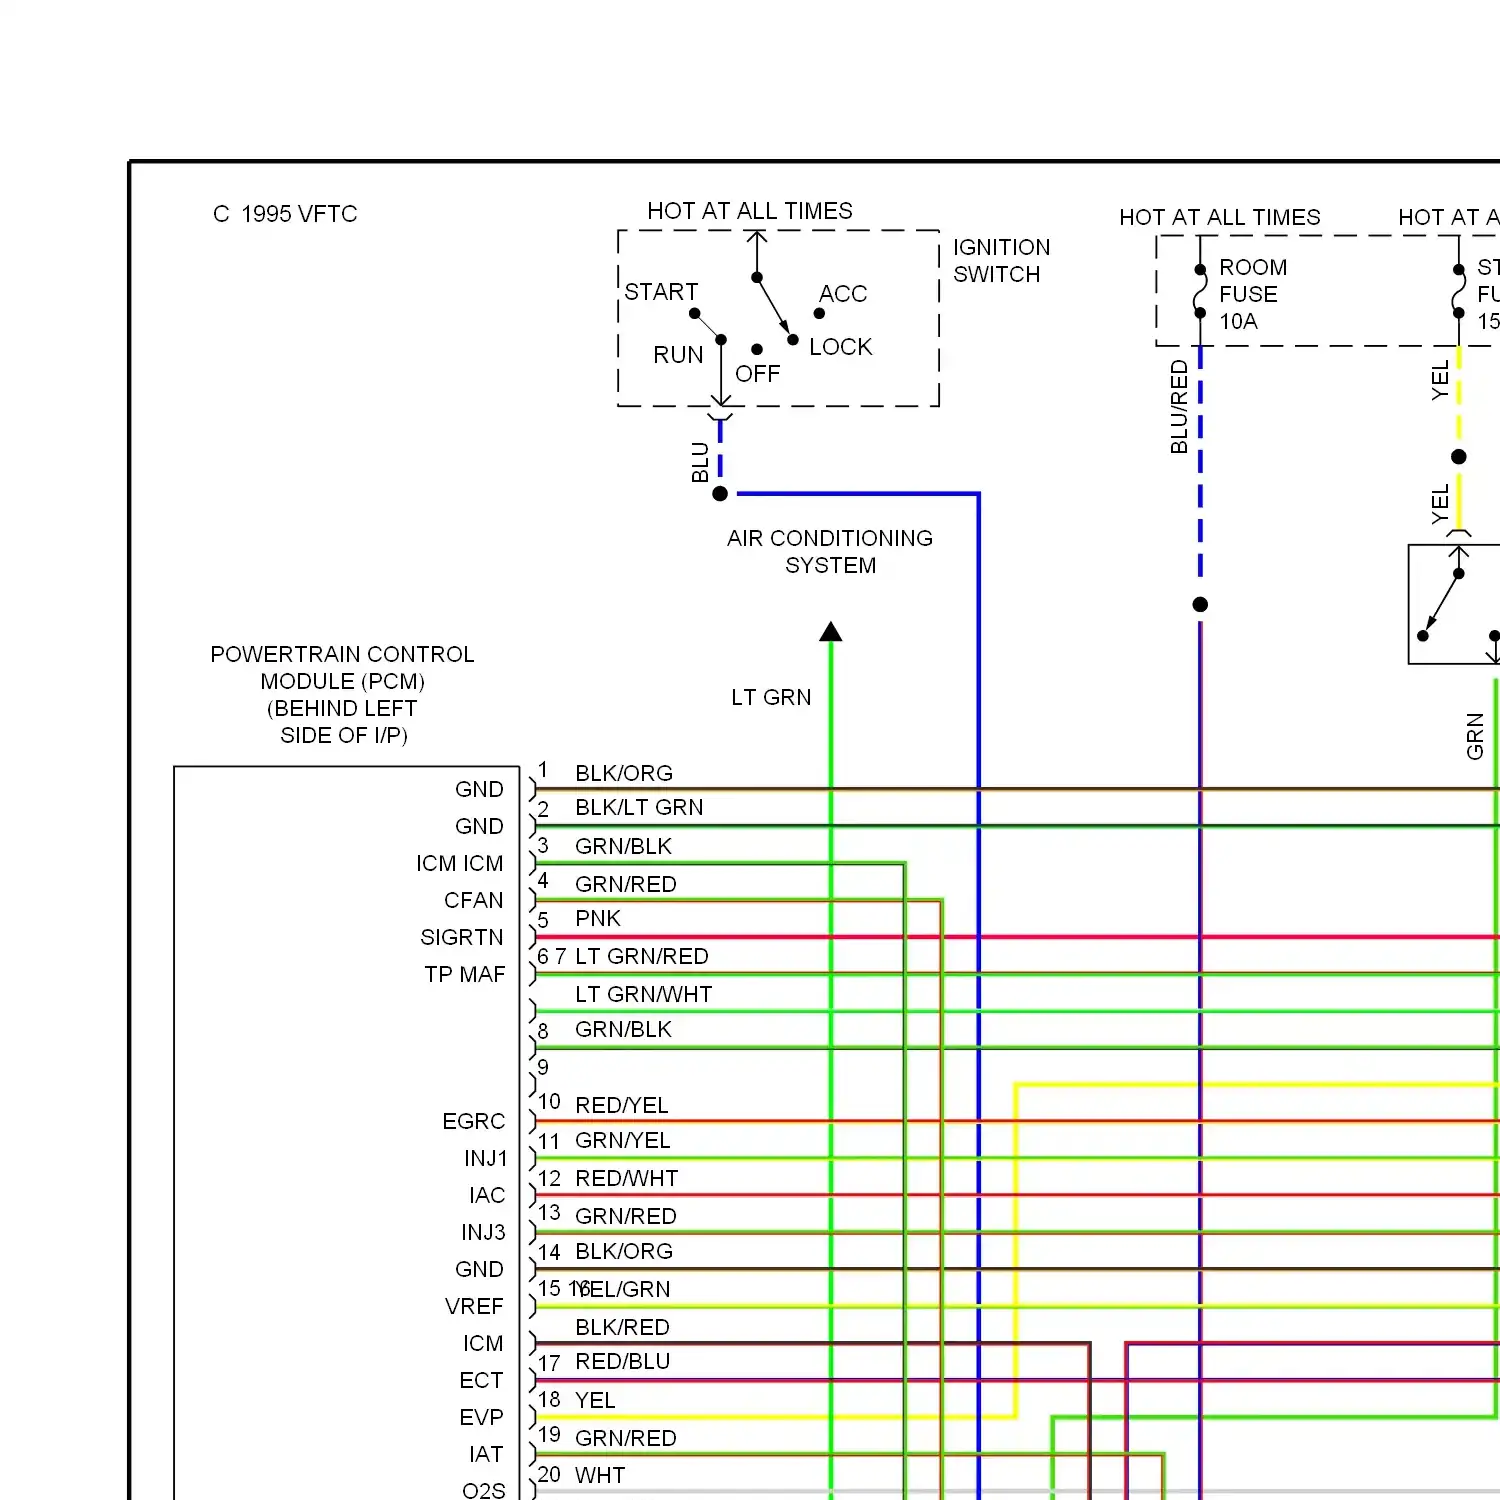This screenshot has width=1500, height=1500.
Task: Select the 'CFAN' PCM terminal label
Action: click(474, 901)
